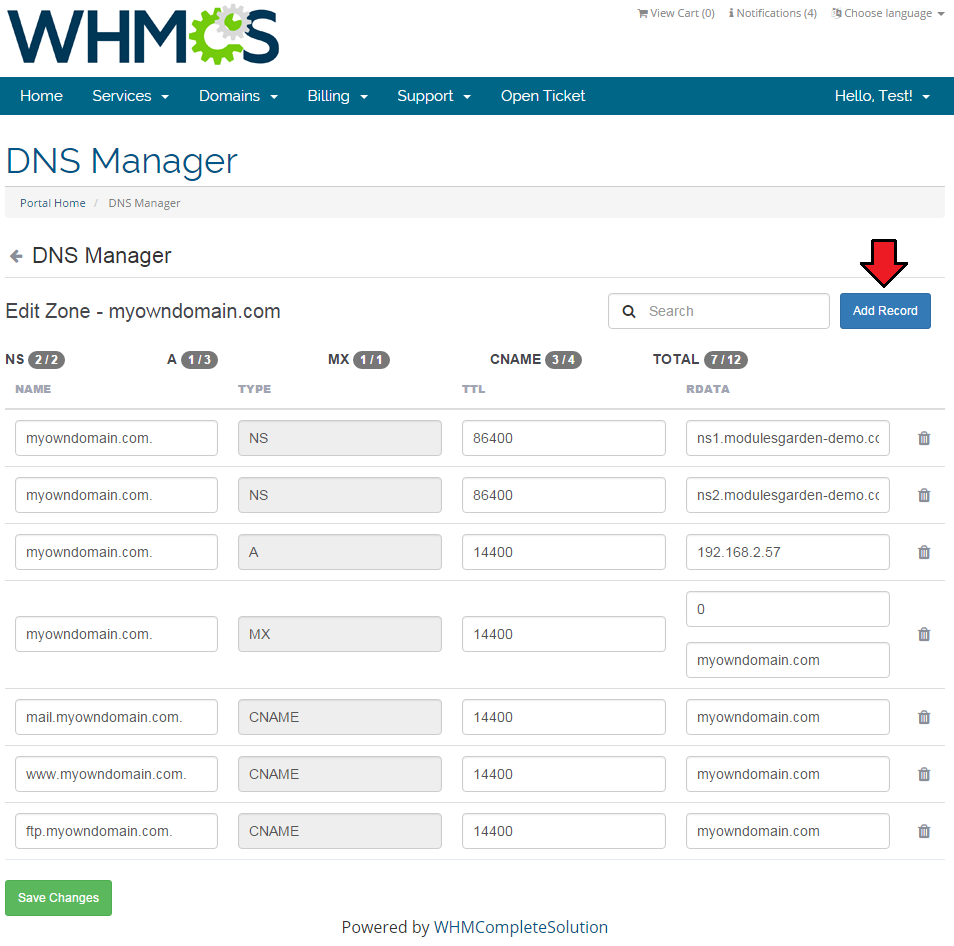Expand the Choose language dropdown
Screen dimensions: 954x946
click(x=888, y=13)
